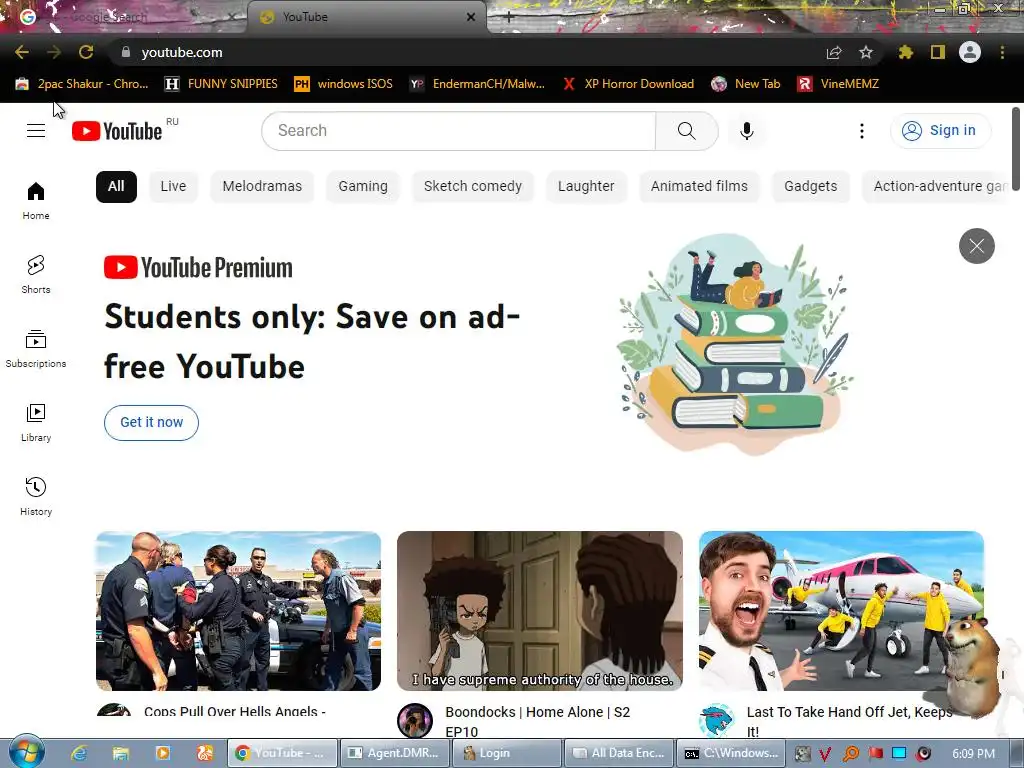
Task: Click the Sign in button
Action: coord(940,131)
